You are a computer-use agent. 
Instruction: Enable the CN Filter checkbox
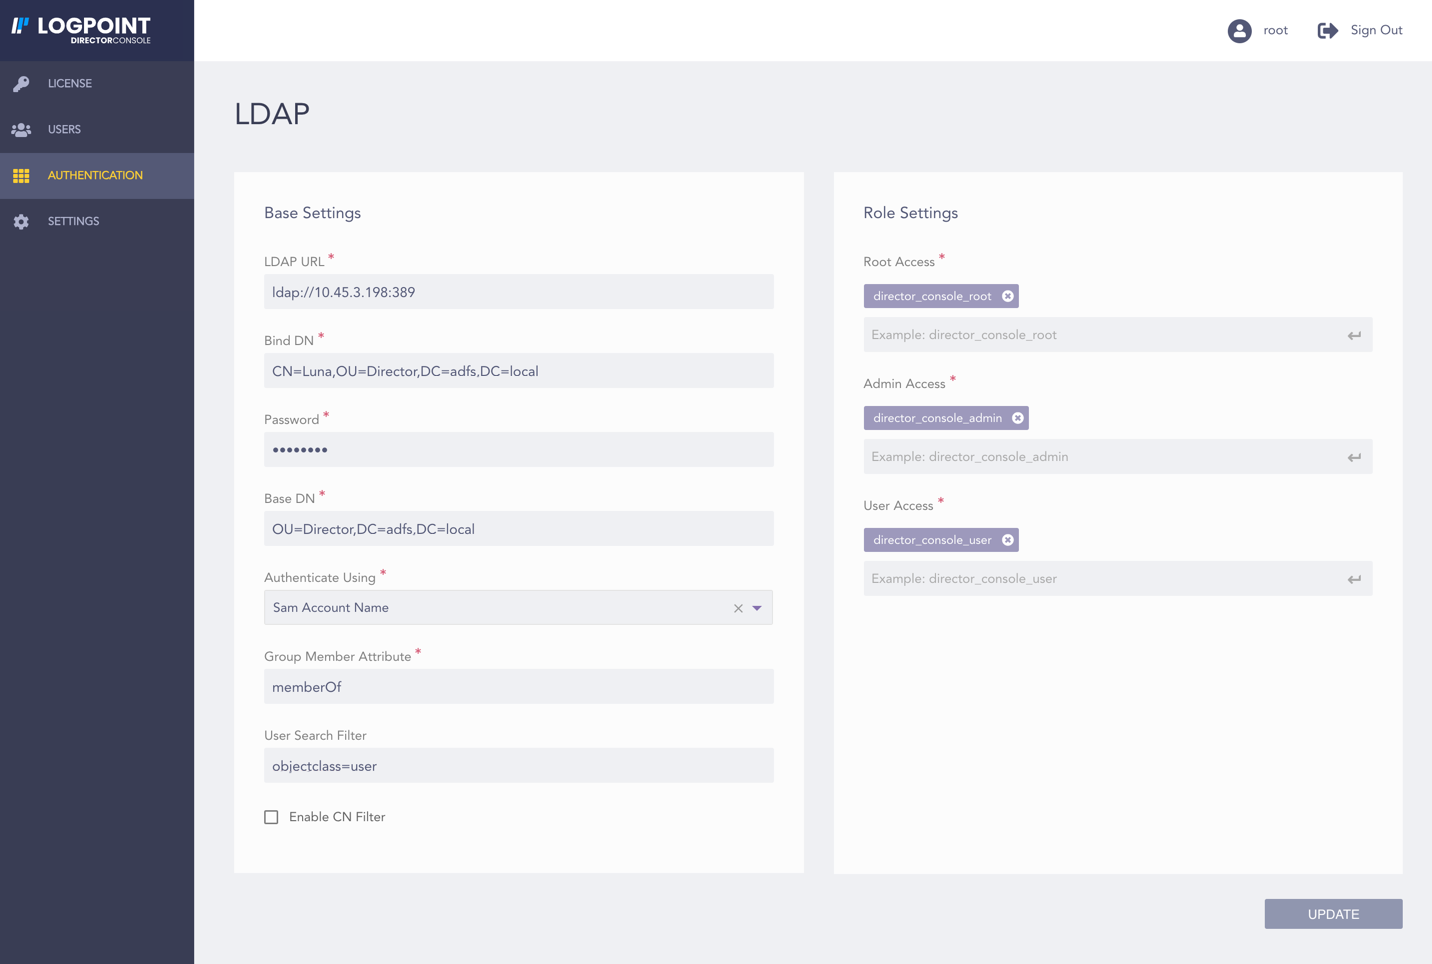[x=270, y=817]
